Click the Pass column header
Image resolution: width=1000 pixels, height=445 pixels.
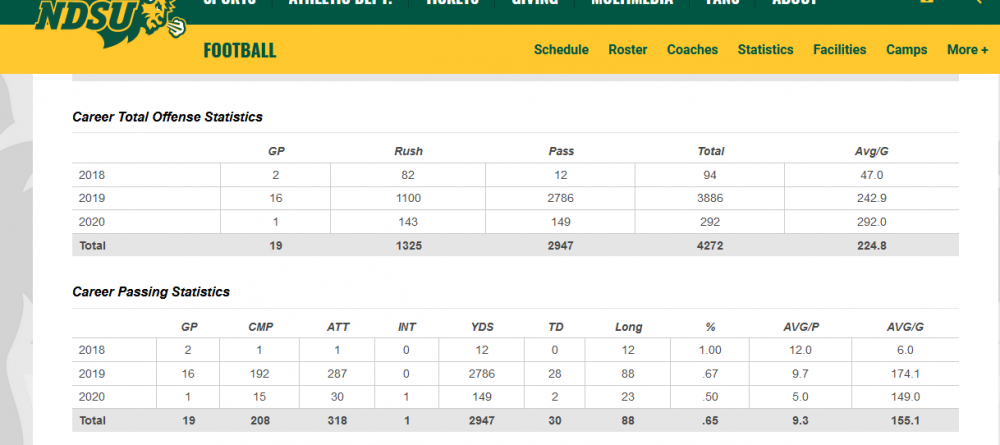(561, 152)
